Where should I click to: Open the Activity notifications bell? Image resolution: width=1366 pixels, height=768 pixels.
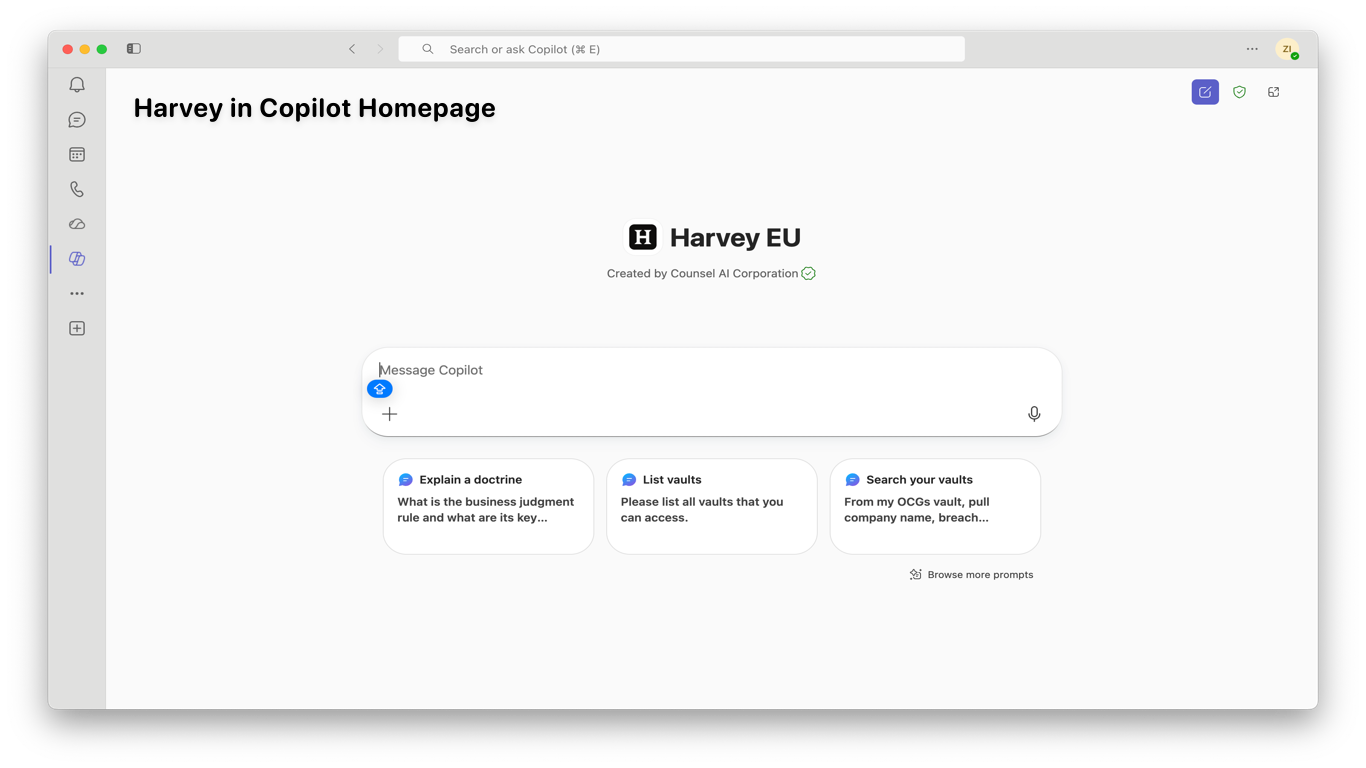pos(77,85)
